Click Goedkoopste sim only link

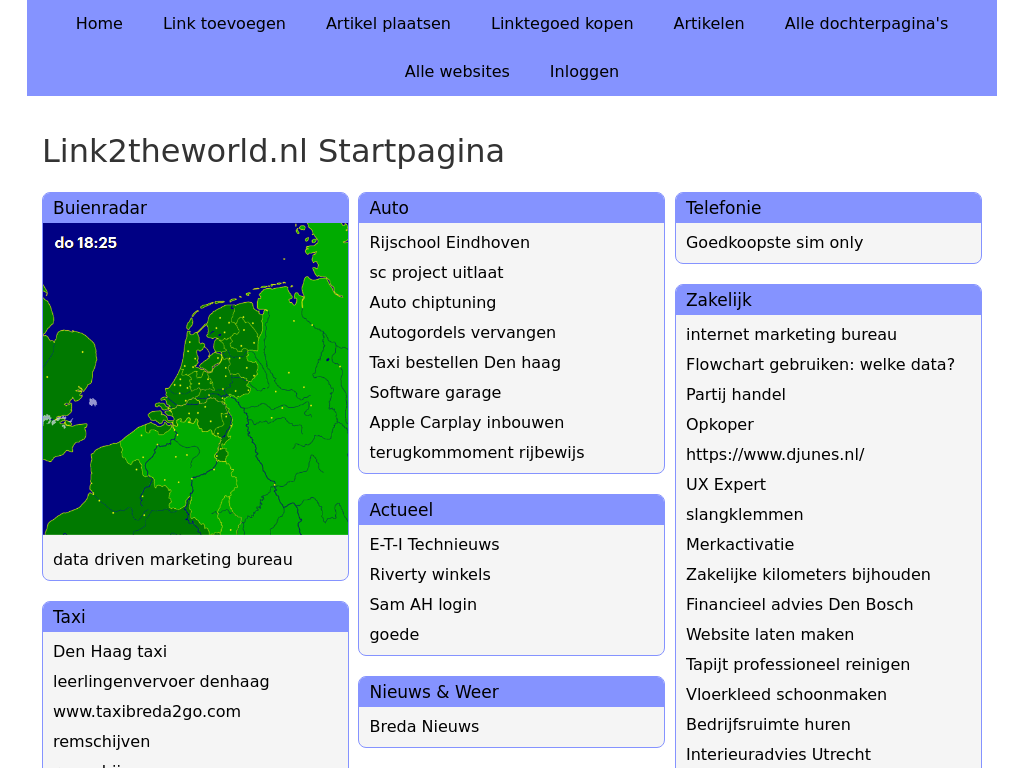(x=774, y=242)
